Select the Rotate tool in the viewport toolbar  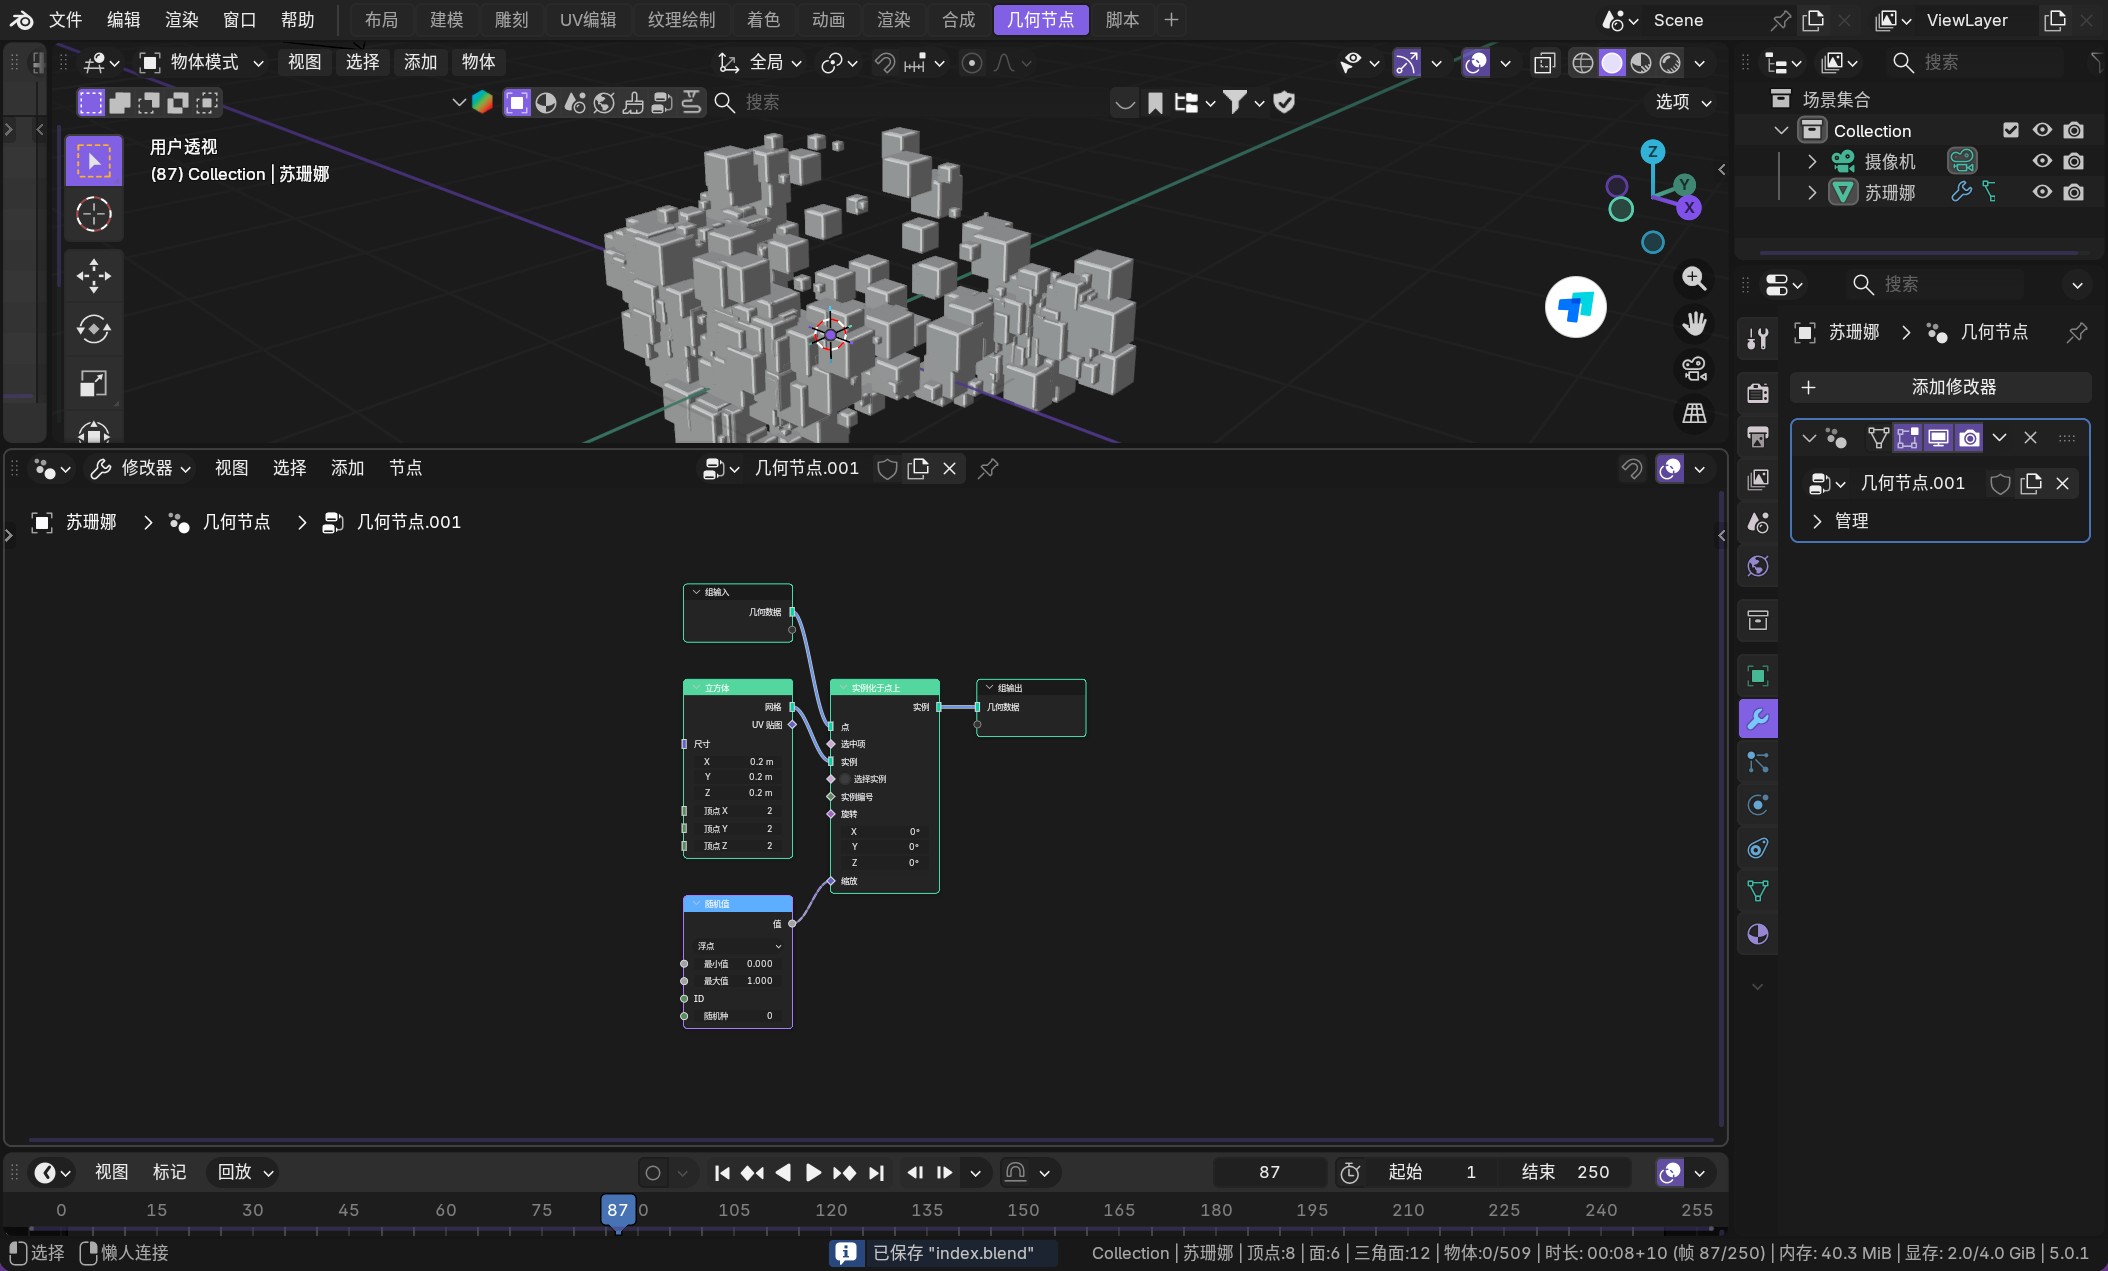pyautogui.click(x=94, y=329)
